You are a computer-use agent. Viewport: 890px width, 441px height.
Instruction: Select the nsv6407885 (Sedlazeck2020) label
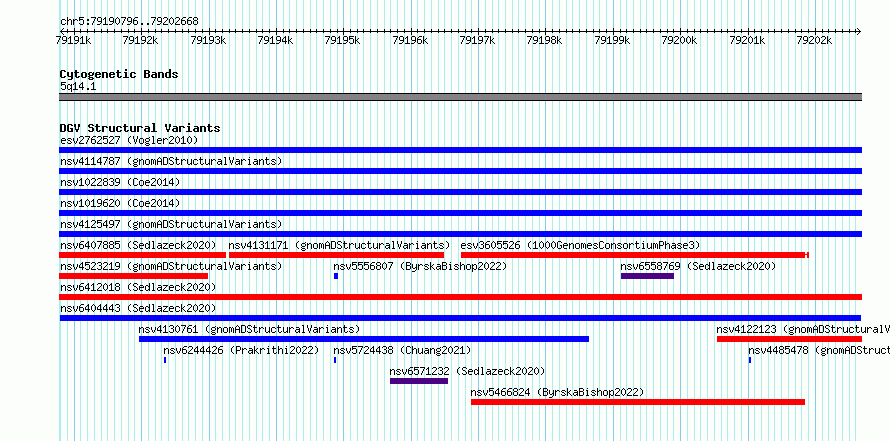point(138,245)
